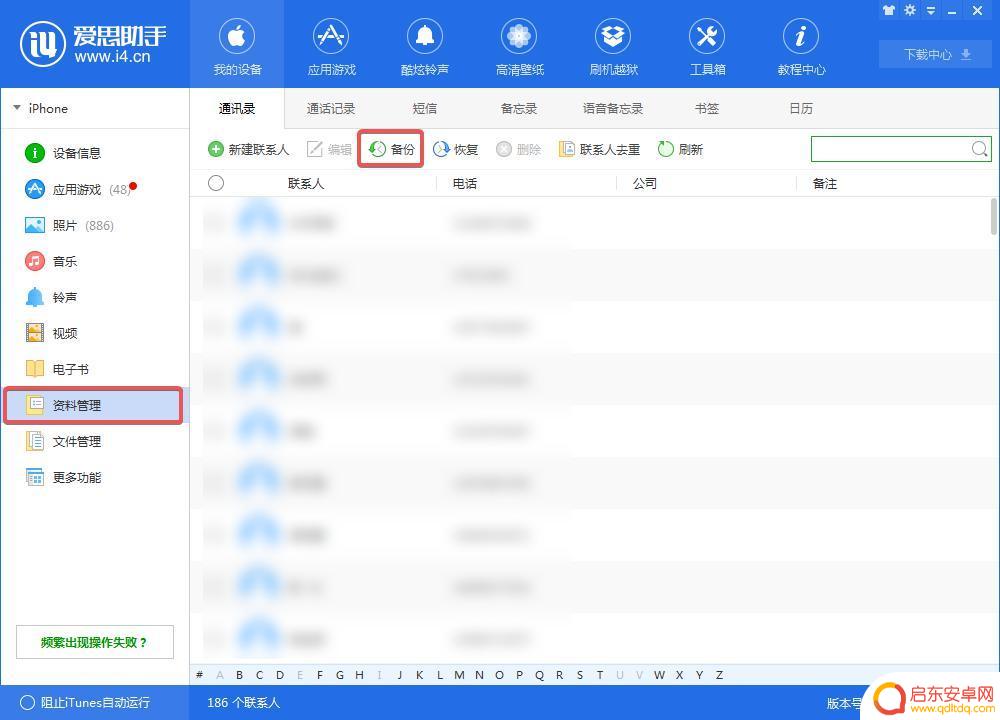Screen dimensions: 1000x720
Task: Click the 删除 toolbar button
Action: click(518, 149)
